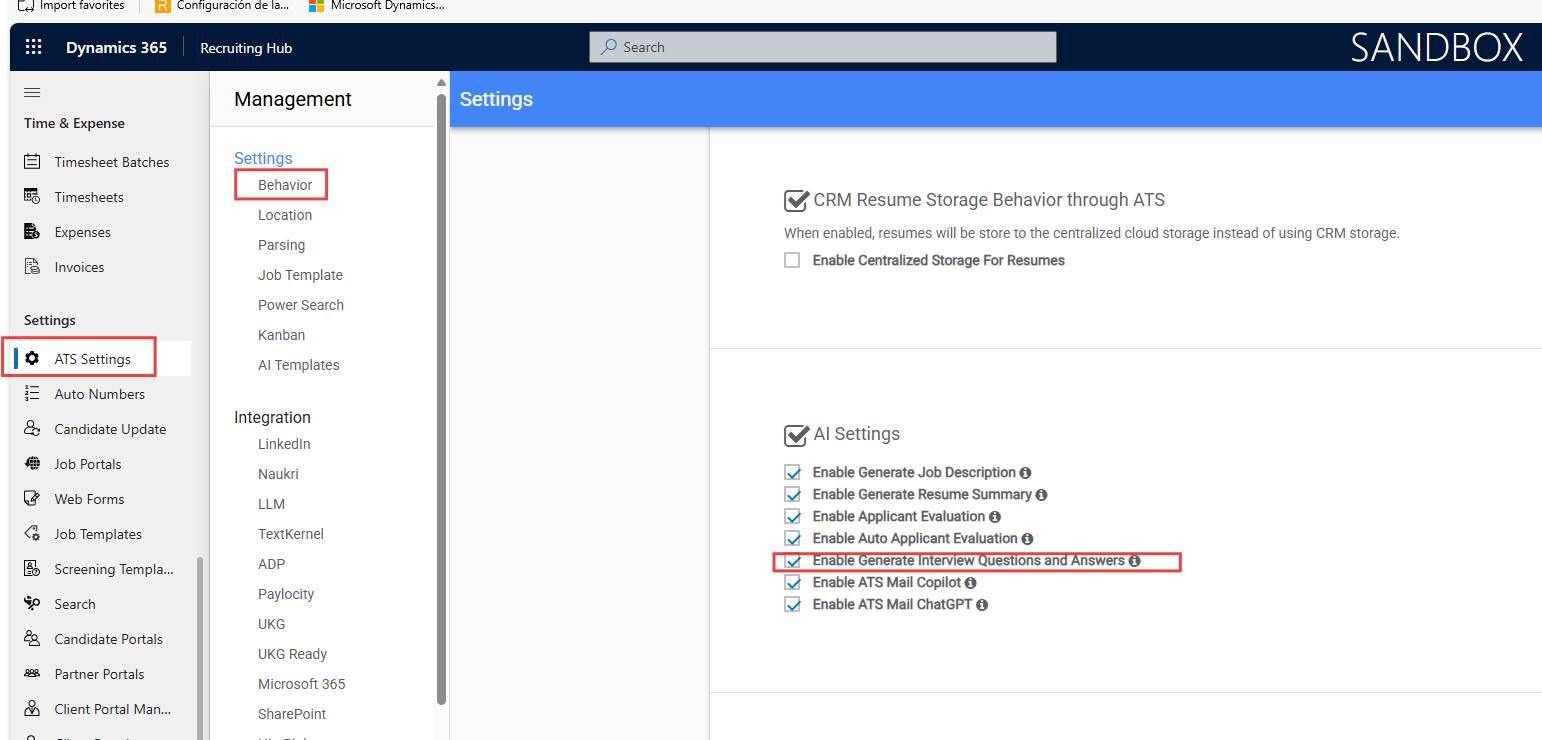The height and width of the screenshot is (740, 1542).
Task: Open ADP integration
Action: [272, 564]
